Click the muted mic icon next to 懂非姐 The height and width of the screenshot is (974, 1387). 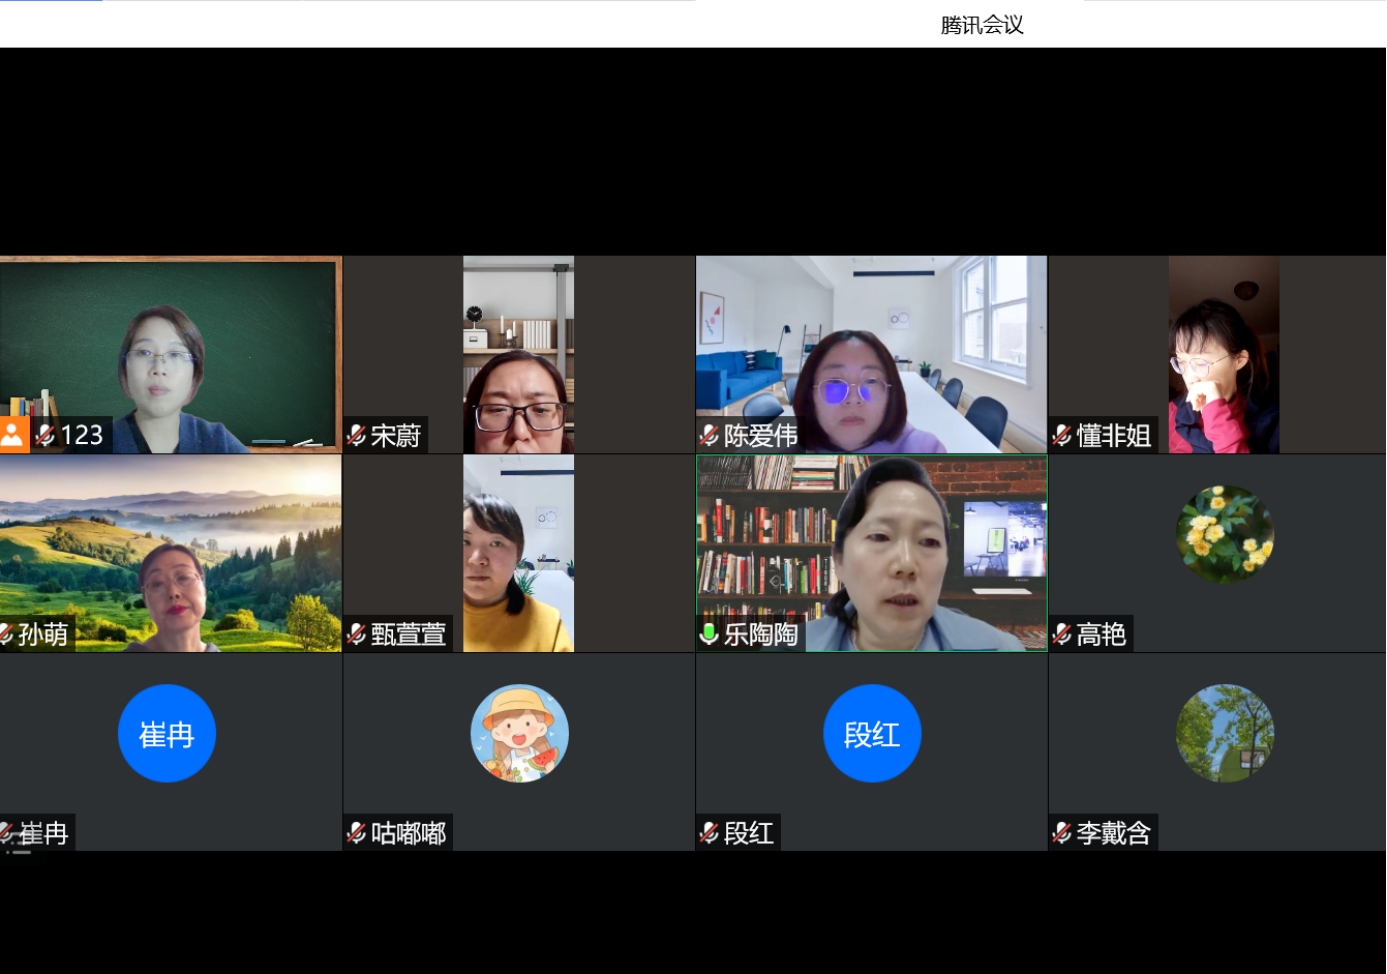[1062, 435]
